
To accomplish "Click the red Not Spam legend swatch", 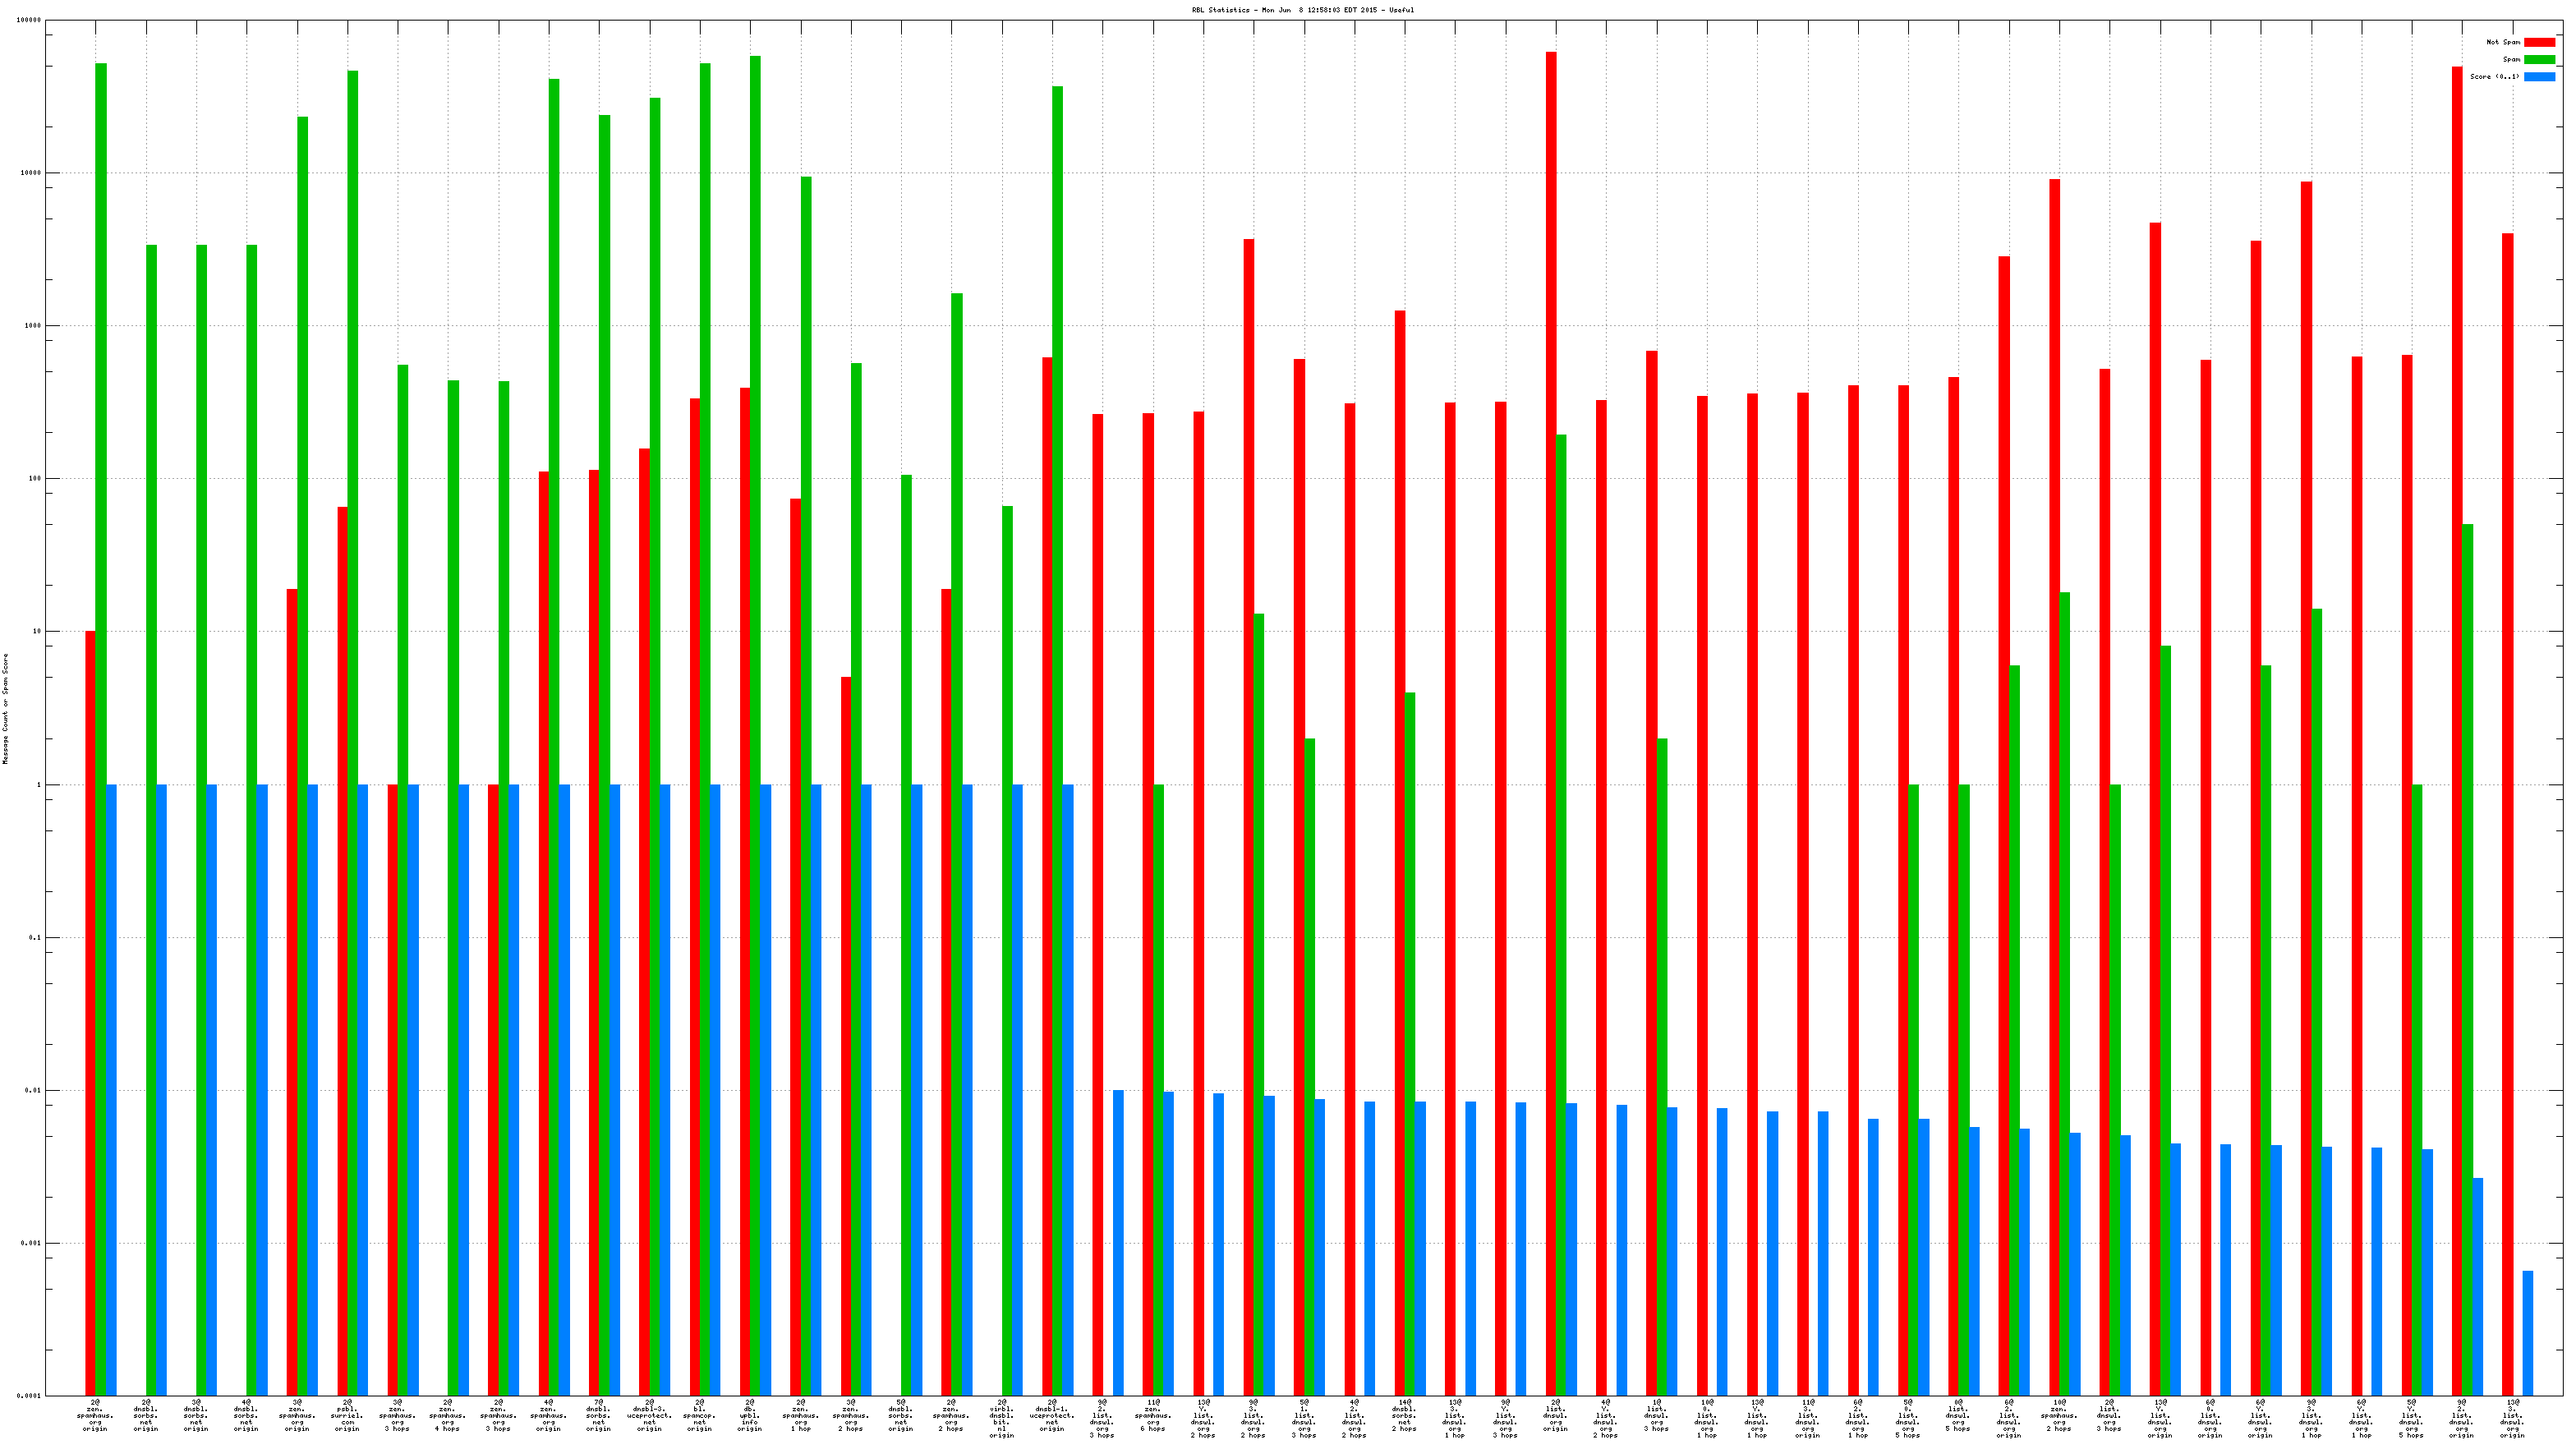I will [x=2538, y=42].
